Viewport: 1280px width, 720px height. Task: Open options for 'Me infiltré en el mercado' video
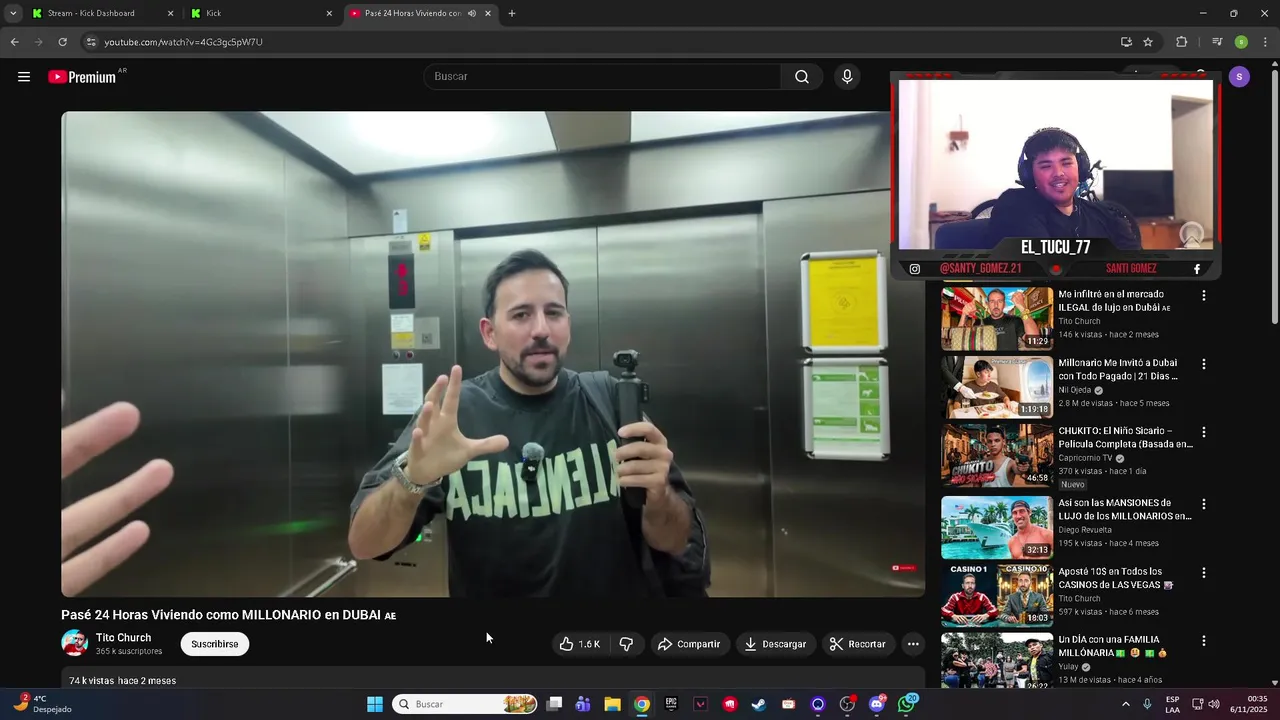[1204, 296]
